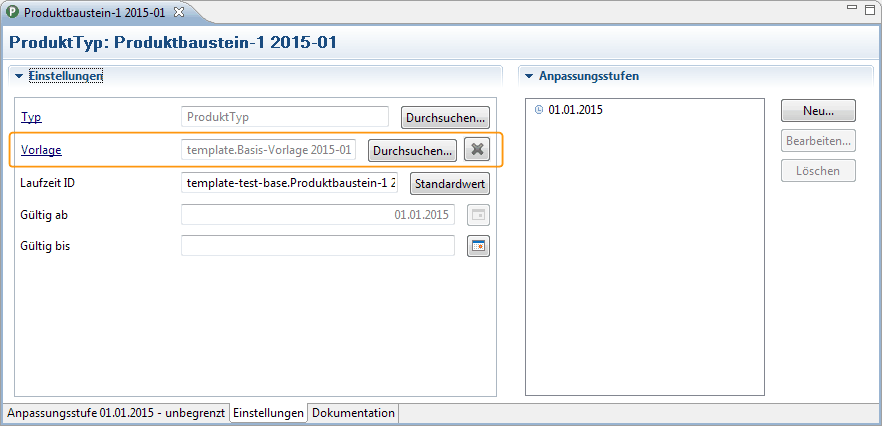Click into the Gültig bis date field

pyautogui.click(x=317, y=246)
